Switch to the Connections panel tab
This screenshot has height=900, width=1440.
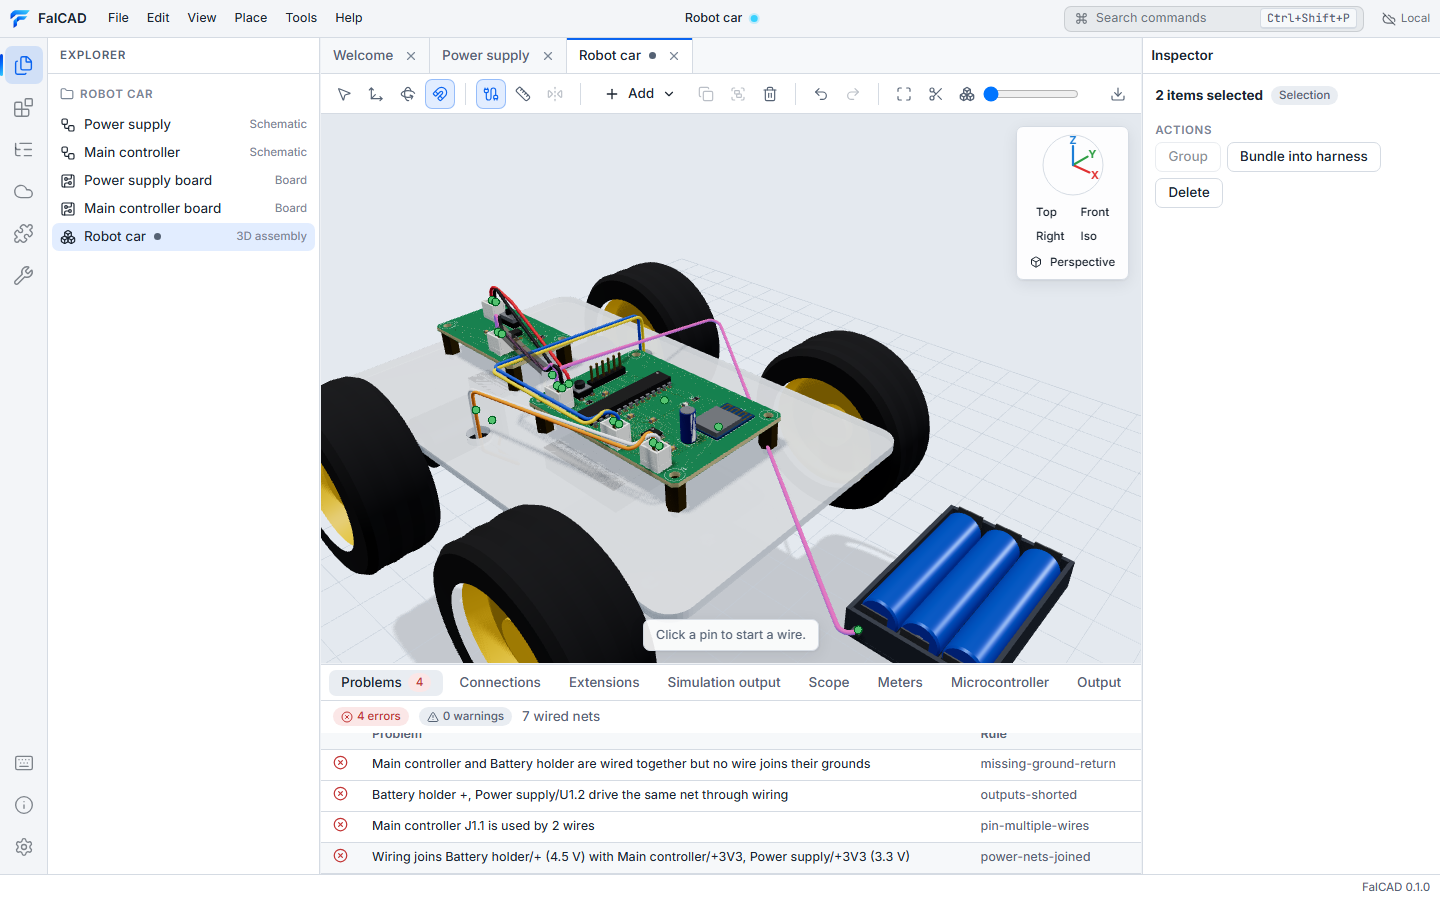pos(500,682)
